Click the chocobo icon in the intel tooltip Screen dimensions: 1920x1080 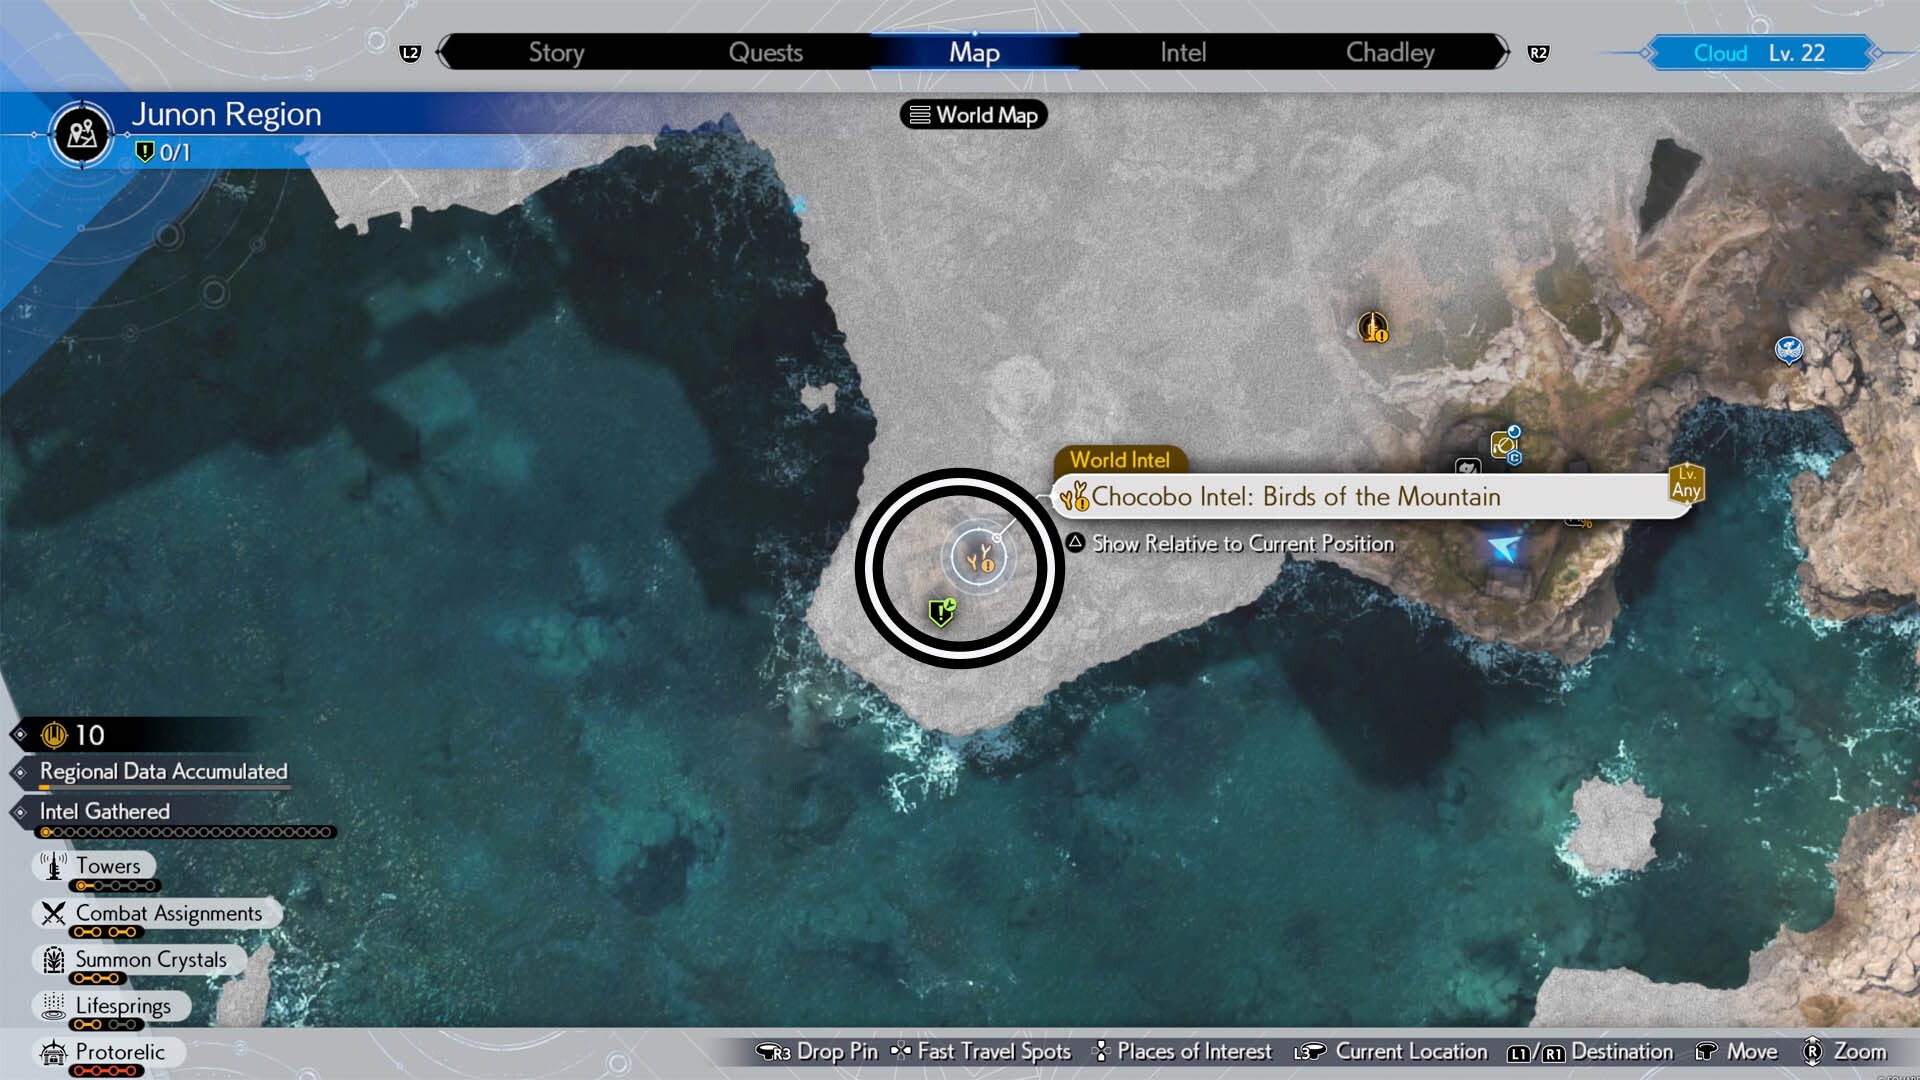click(1075, 496)
